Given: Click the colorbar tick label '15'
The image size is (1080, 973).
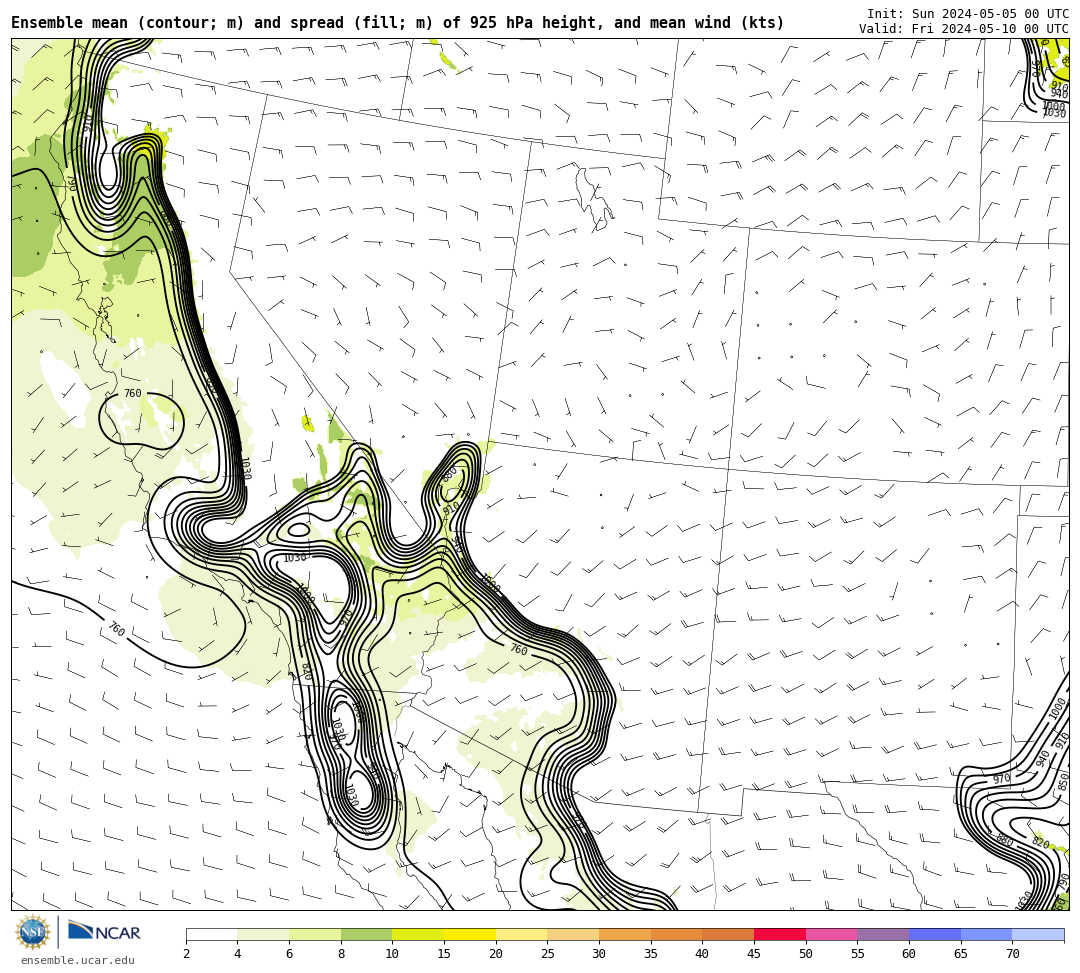Looking at the screenshot, I should tap(444, 954).
